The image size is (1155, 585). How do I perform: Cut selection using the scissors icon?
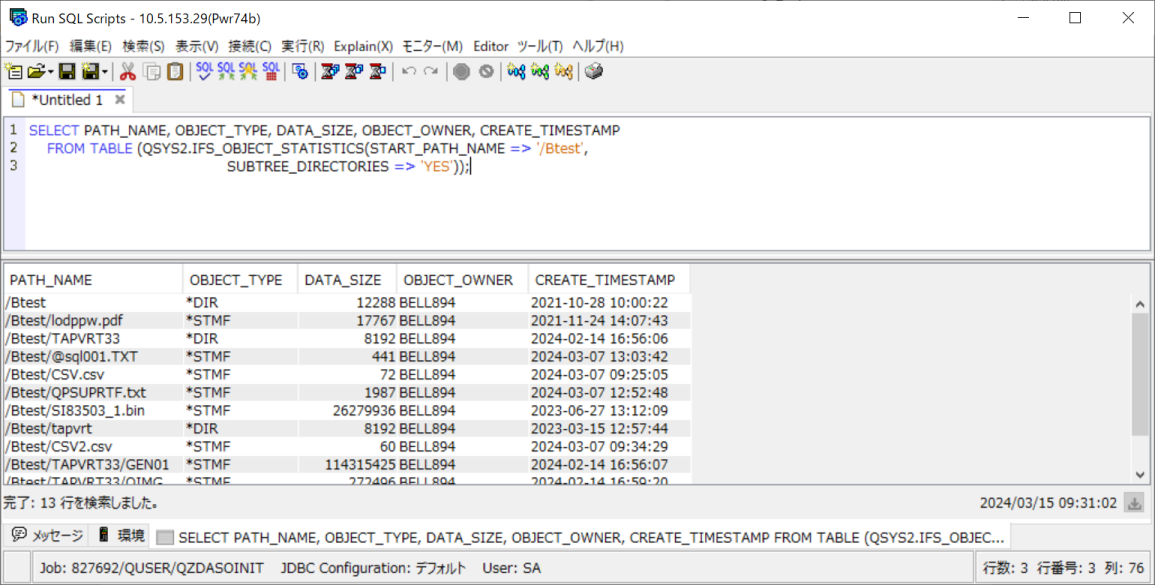pos(128,71)
